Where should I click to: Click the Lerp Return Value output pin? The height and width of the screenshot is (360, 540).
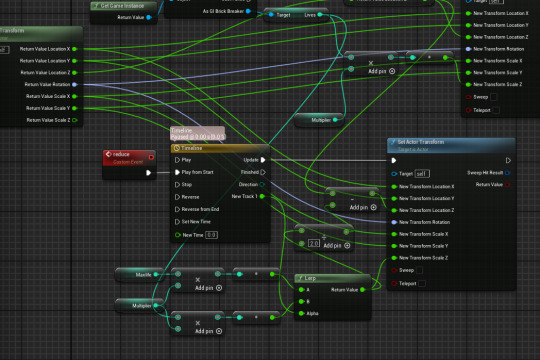[362, 290]
